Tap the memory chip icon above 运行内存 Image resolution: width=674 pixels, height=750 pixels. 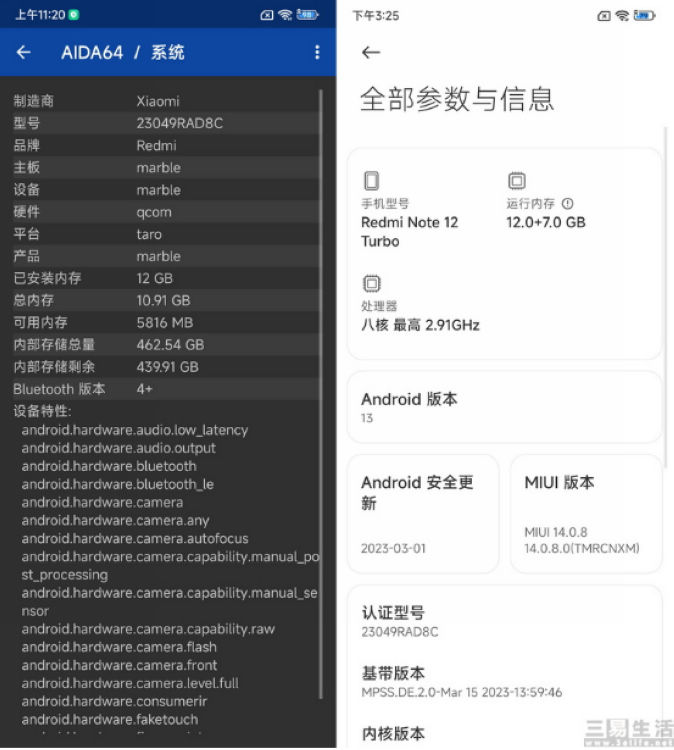click(517, 181)
